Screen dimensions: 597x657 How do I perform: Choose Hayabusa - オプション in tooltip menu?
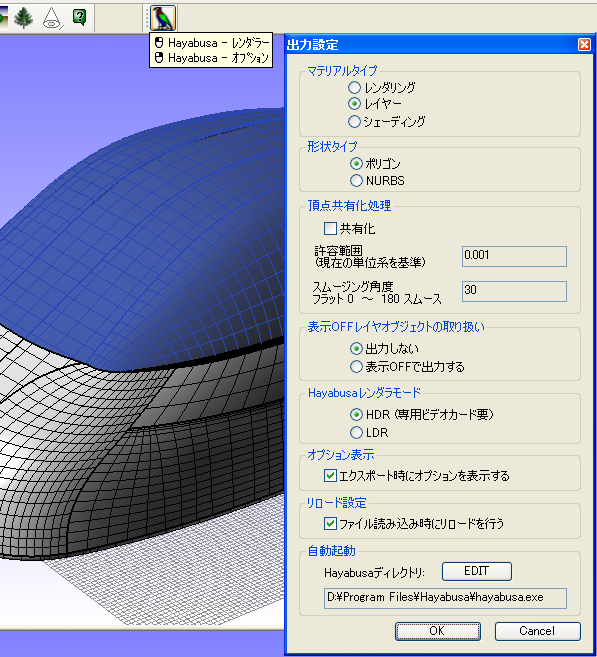211,58
